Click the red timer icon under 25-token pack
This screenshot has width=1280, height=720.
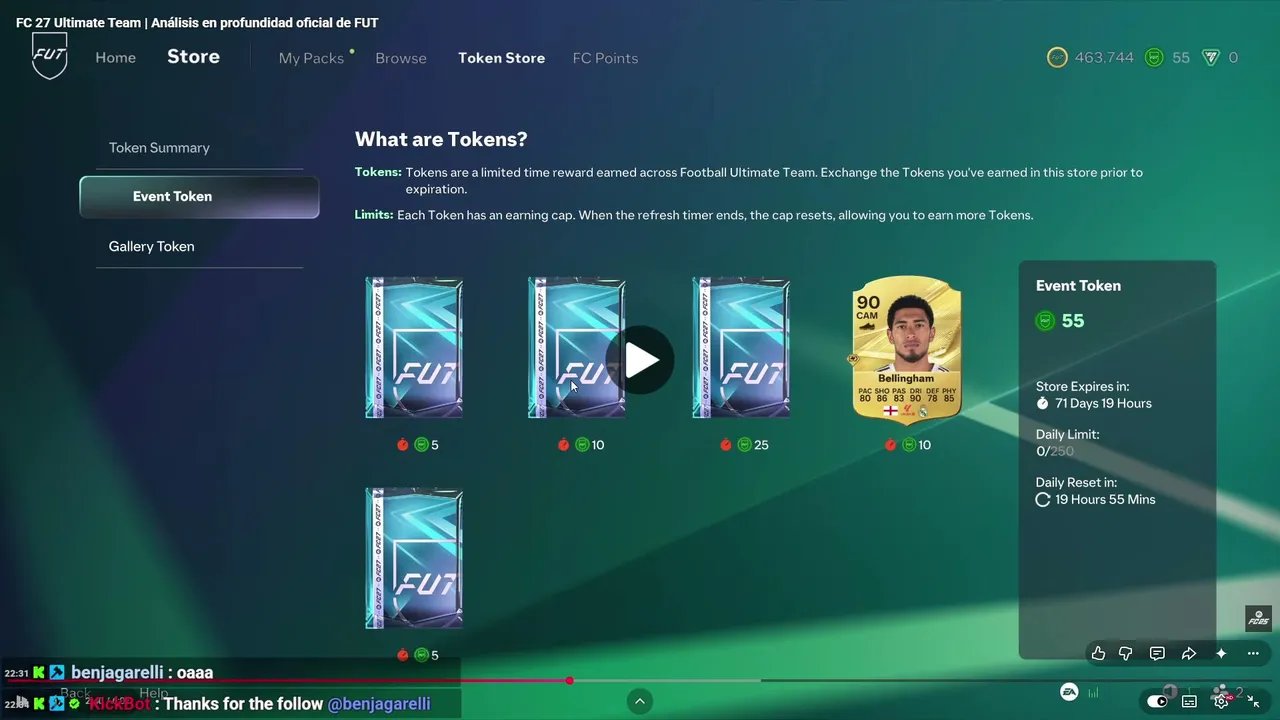click(726, 445)
